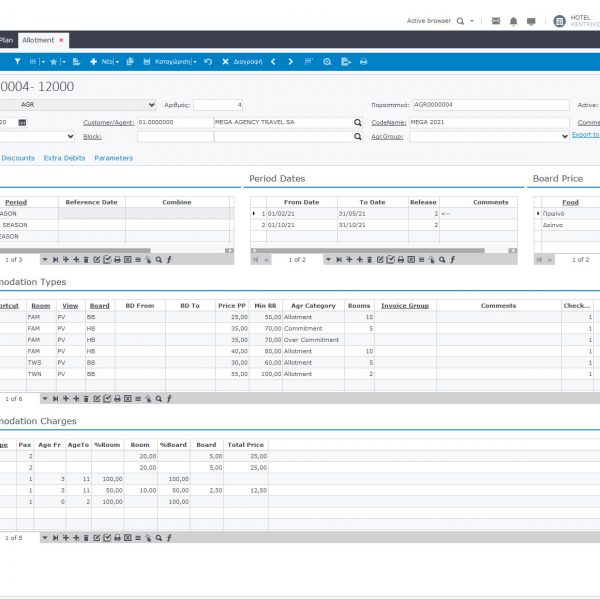Click the Period grid horizontal scrollbar
The width and height of the screenshot is (600, 600).
(75, 251)
